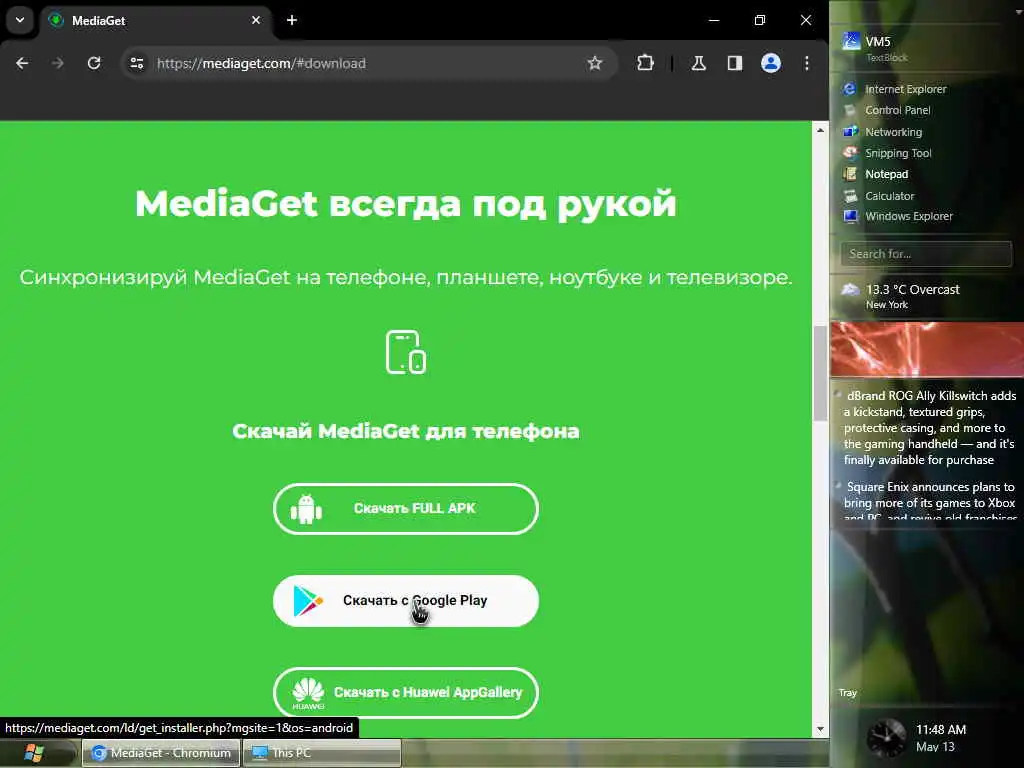Open the Windows Start button

(34, 753)
